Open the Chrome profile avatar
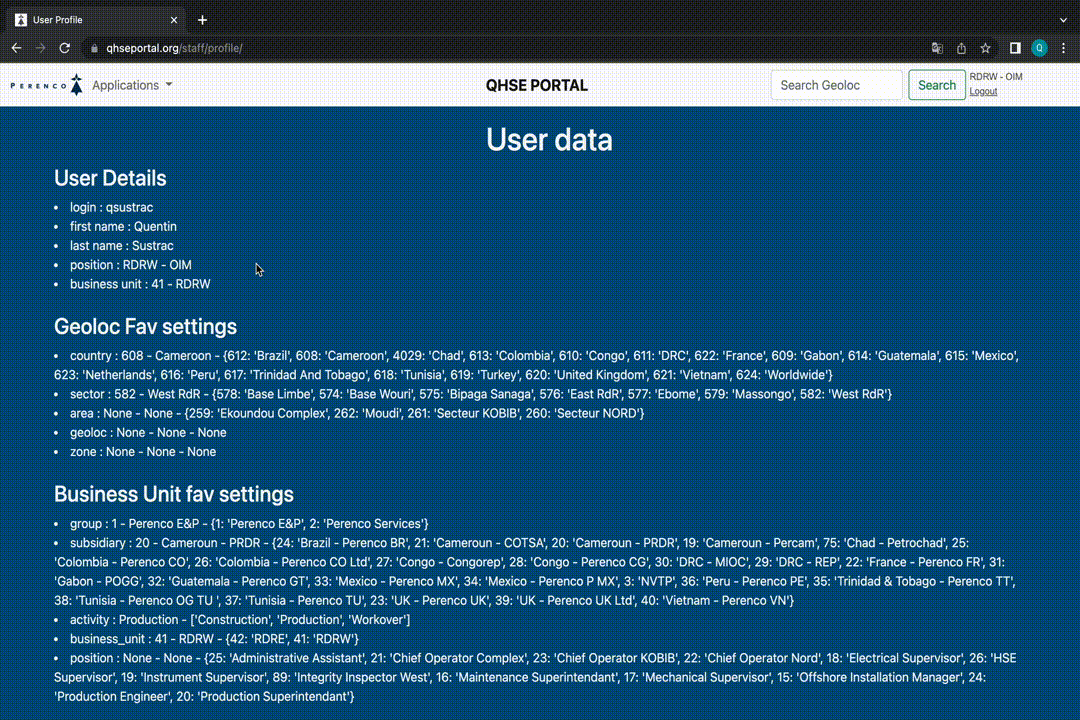 (1039, 48)
